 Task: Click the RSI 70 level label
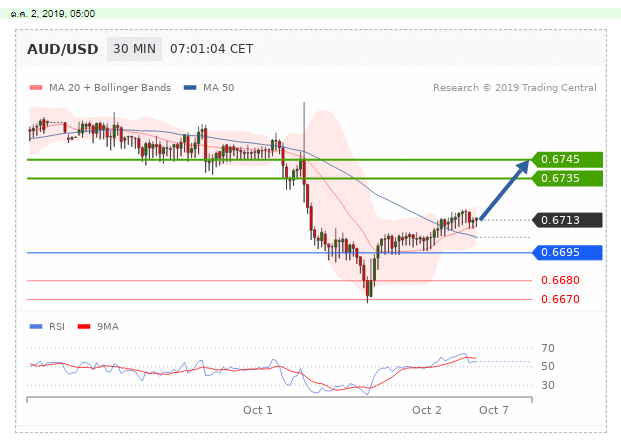coord(548,349)
